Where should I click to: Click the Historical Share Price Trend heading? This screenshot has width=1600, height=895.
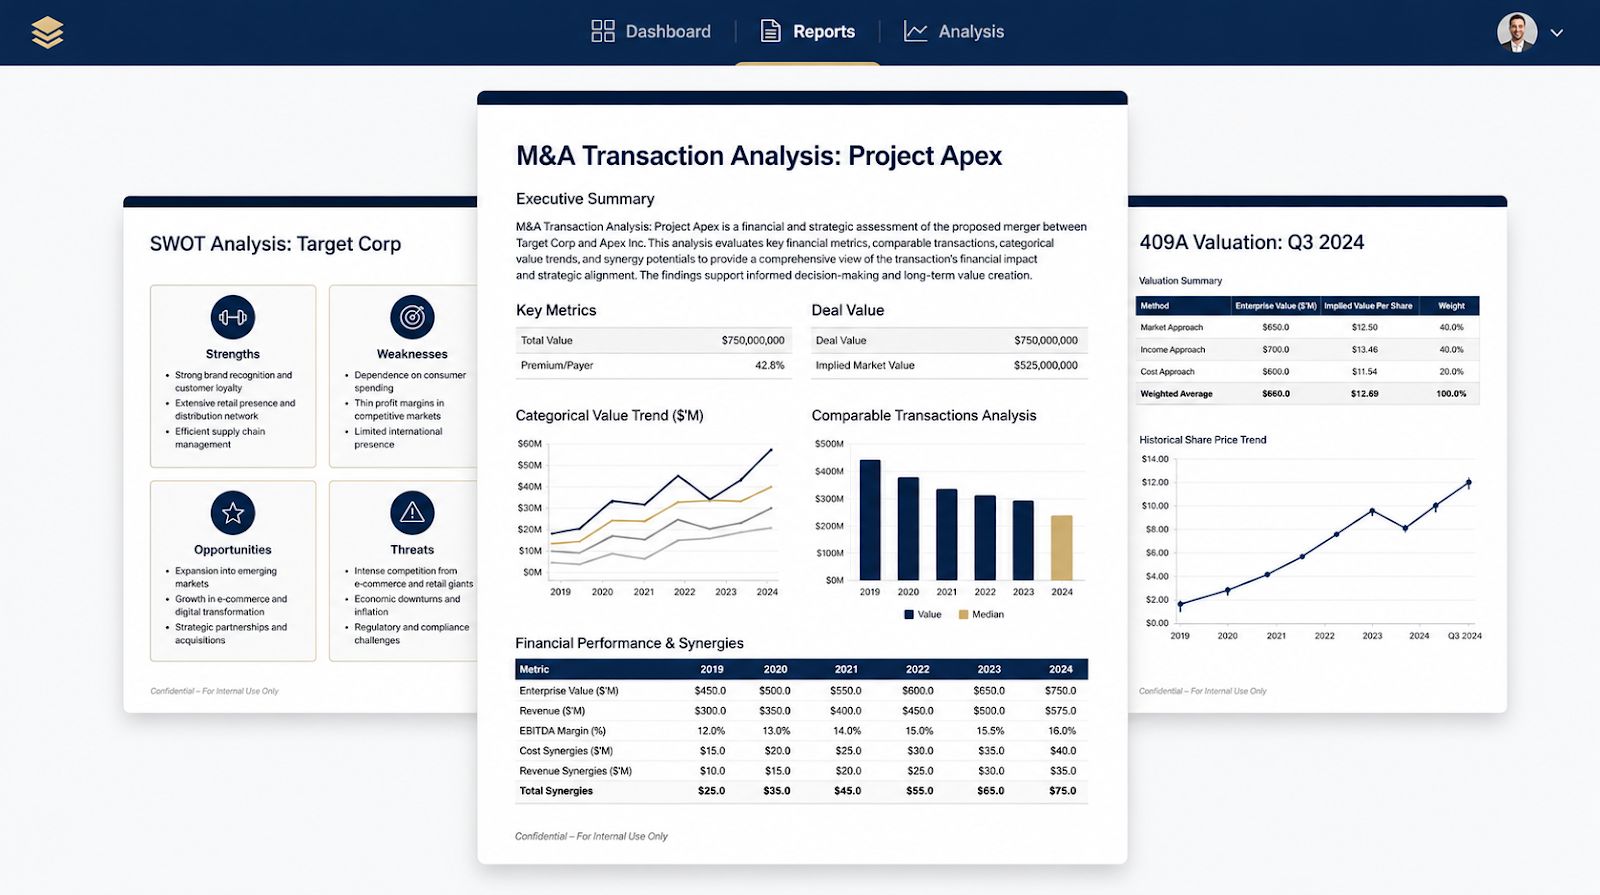point(1203,440)
